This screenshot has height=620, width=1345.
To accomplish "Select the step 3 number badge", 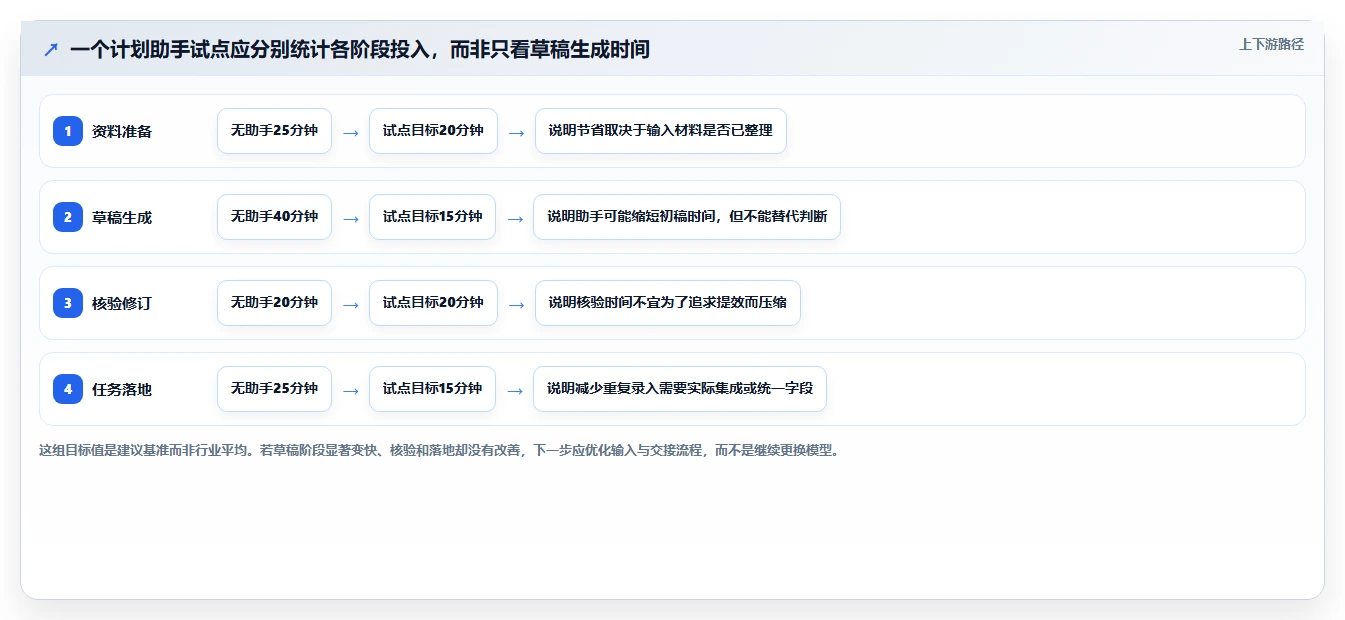I will [x=68, y=303].
